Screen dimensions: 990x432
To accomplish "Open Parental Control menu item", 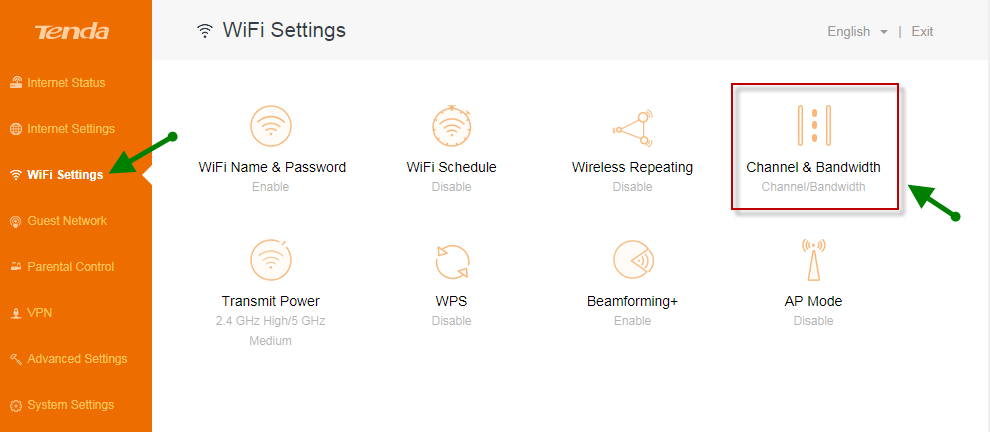I will point(63,267).
